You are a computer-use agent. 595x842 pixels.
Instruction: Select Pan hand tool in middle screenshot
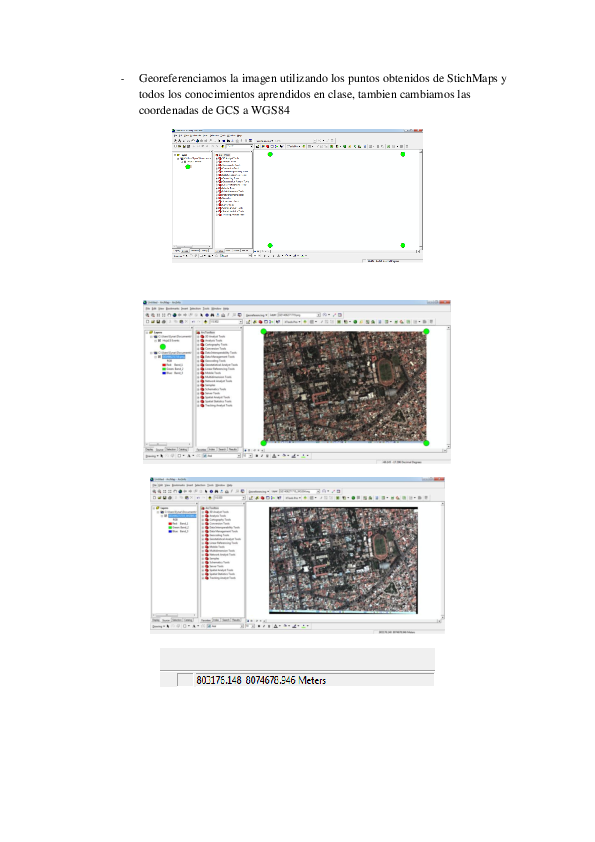[169, 315]
